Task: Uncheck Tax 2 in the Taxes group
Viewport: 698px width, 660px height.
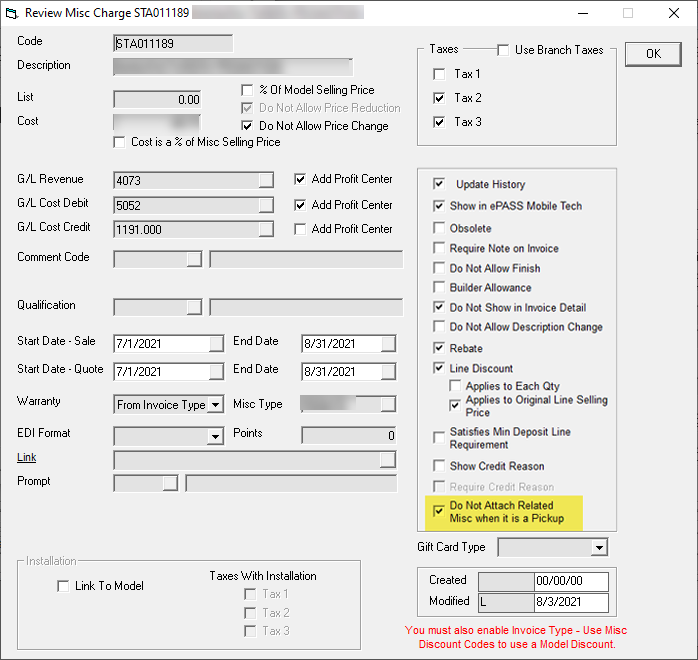Action: [439, 98]
